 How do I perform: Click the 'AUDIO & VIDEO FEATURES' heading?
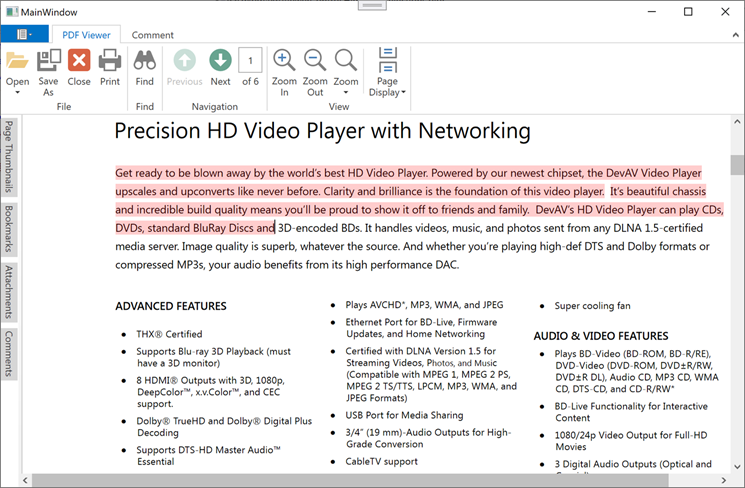coord(601,336)
